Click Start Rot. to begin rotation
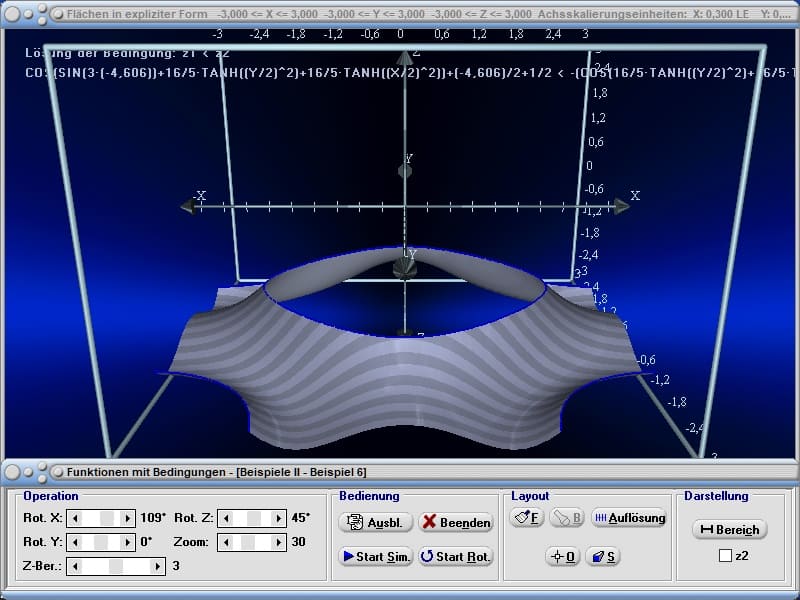Image resolution: width=800 pixels, height=600 pixels. 456,556
